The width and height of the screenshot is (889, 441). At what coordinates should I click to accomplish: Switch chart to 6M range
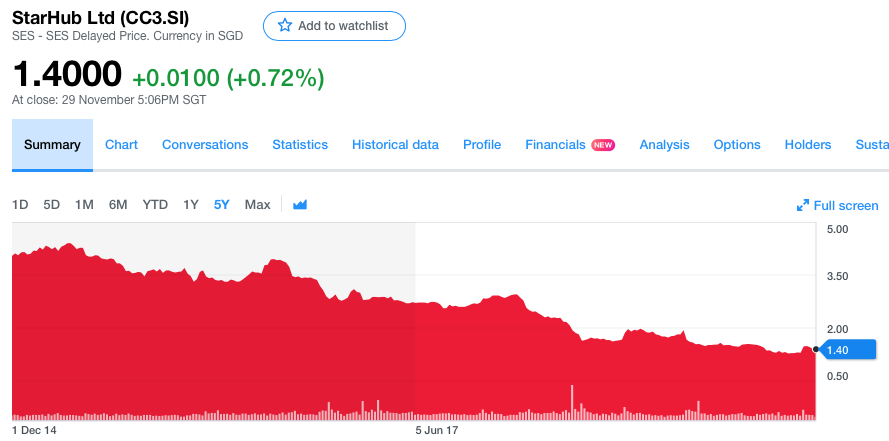click(118, 205)
